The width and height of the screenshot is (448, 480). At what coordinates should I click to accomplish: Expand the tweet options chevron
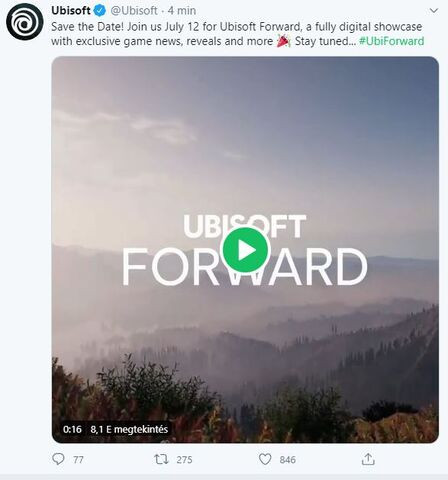(x=433, y=11)
